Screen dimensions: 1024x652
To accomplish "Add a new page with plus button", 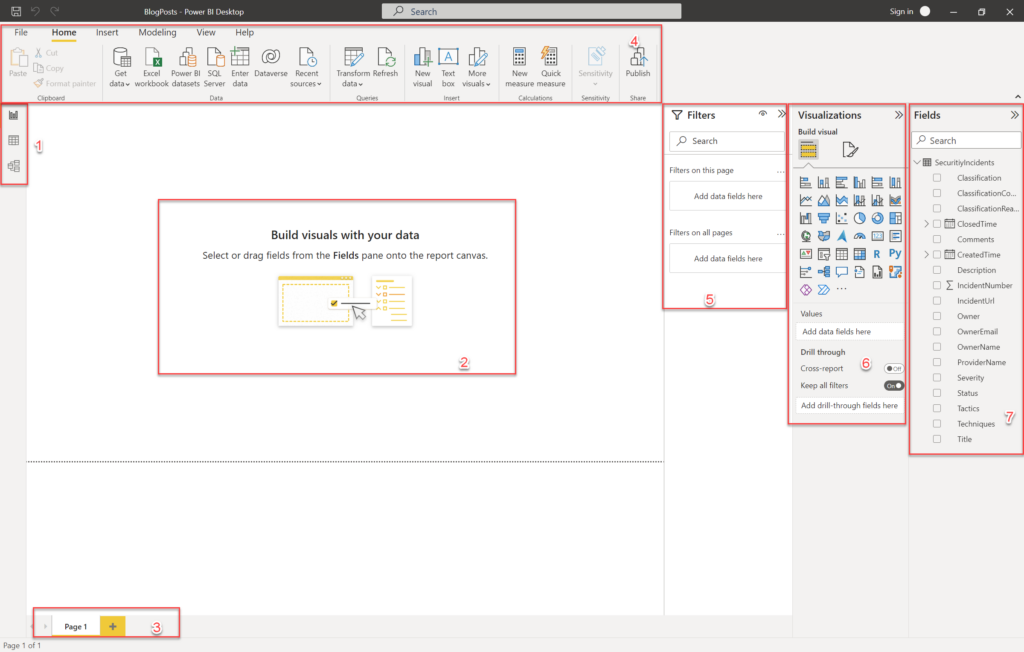I will [x=112, y=627].
